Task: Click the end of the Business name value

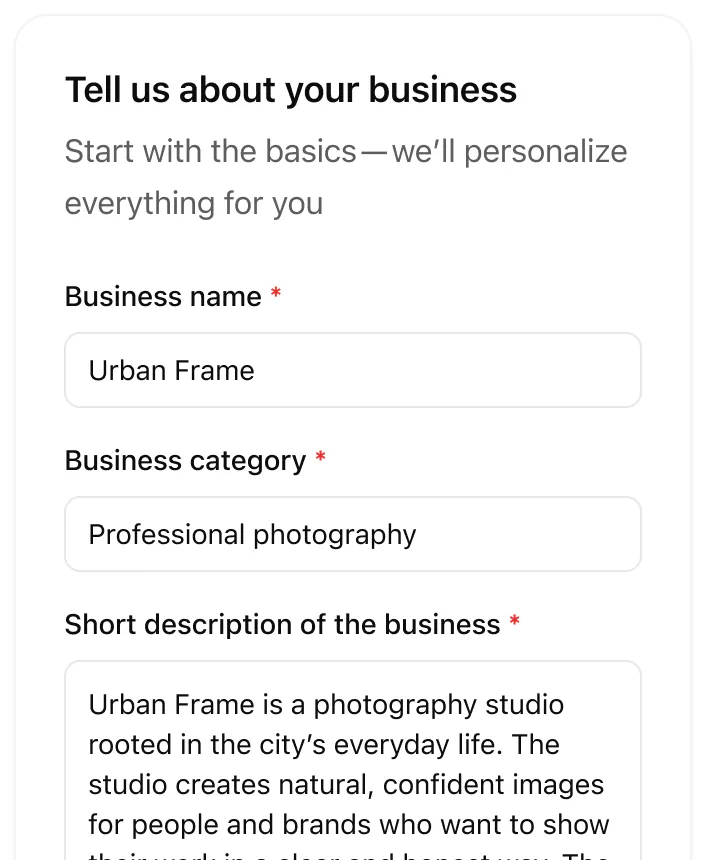Action: click(254, 370)
